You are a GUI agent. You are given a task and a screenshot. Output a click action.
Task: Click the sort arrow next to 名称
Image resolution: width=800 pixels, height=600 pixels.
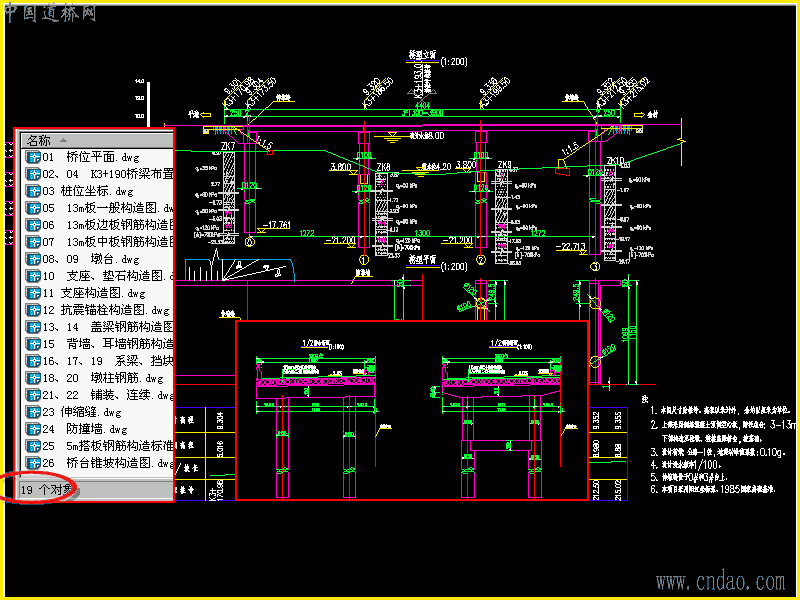(63, 140)
